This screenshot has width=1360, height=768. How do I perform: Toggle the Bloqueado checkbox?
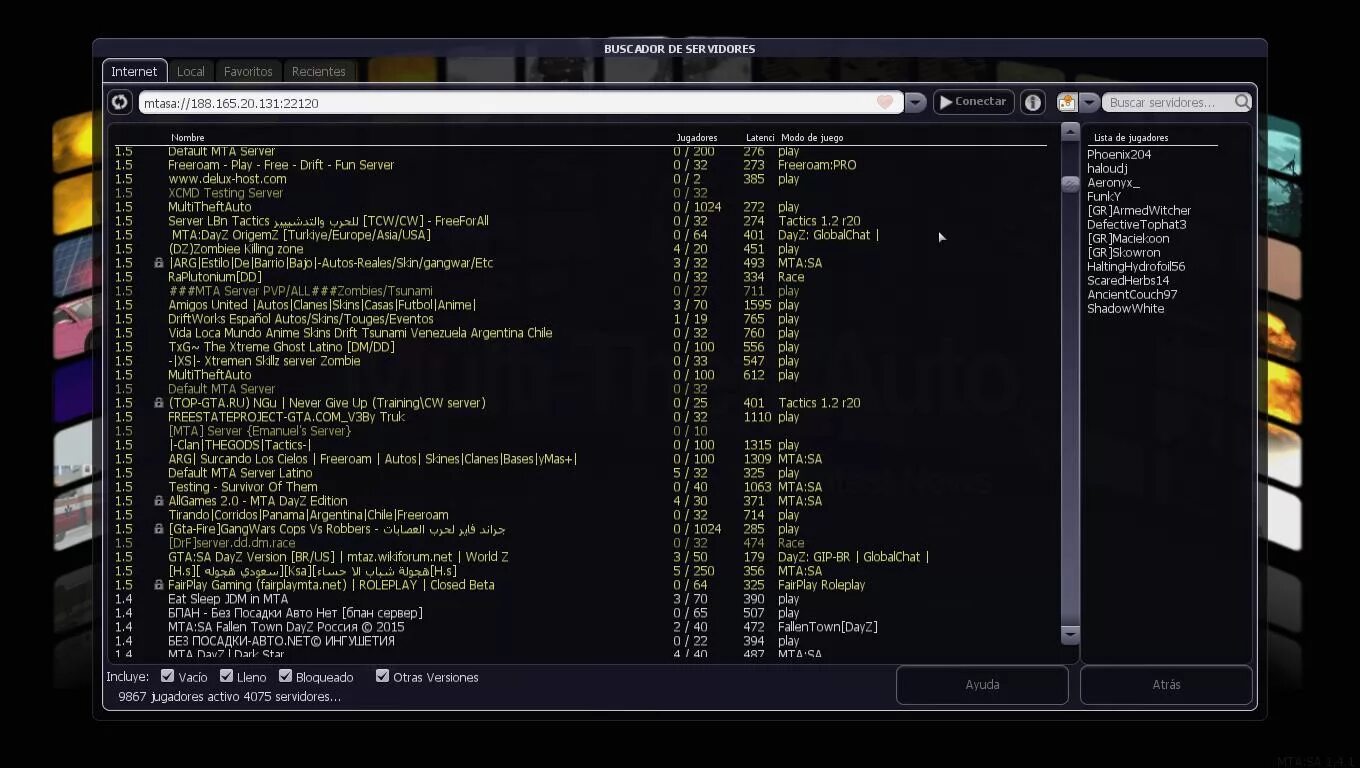[285, 676]
